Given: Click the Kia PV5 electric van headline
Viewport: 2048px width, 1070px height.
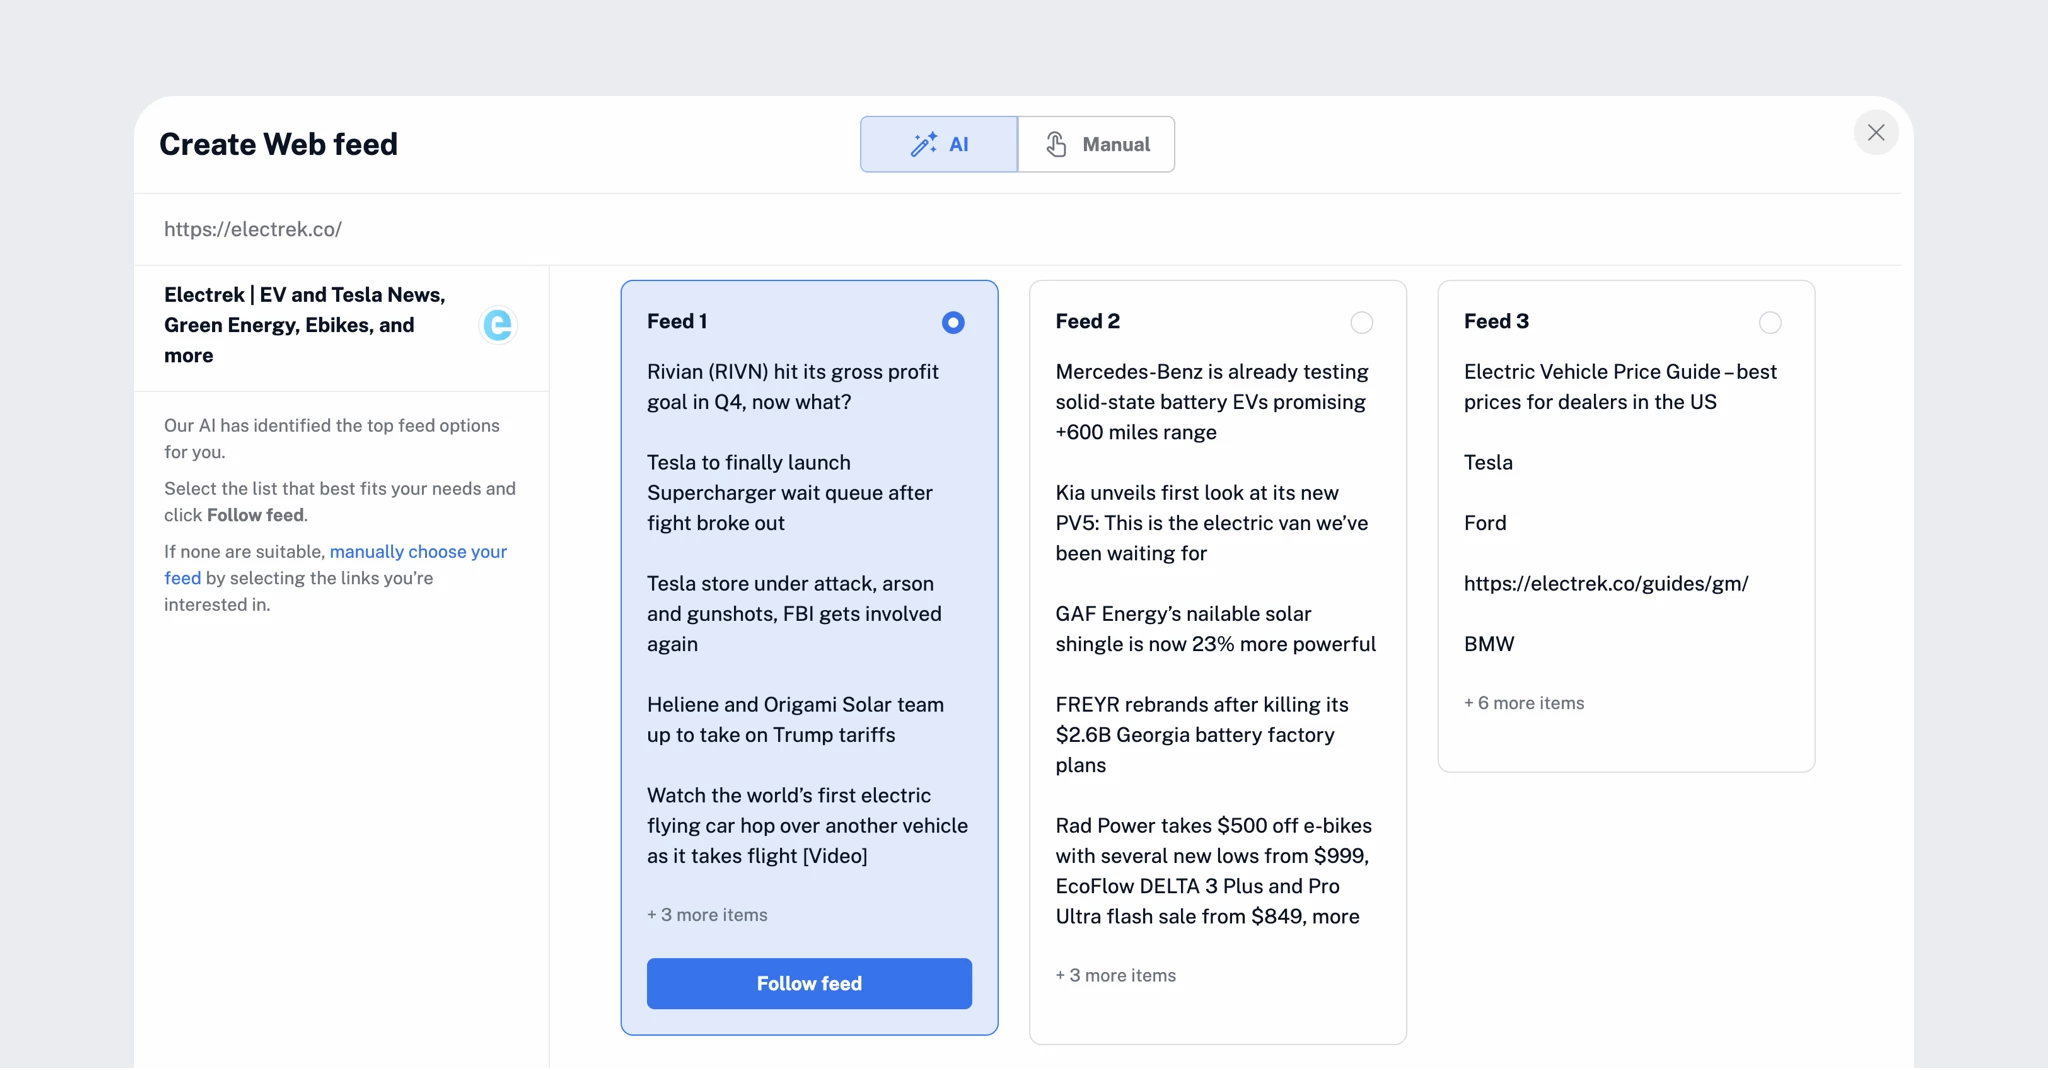Looking at the screenshot, I should pyautogui.click(x=1211, y=523).
